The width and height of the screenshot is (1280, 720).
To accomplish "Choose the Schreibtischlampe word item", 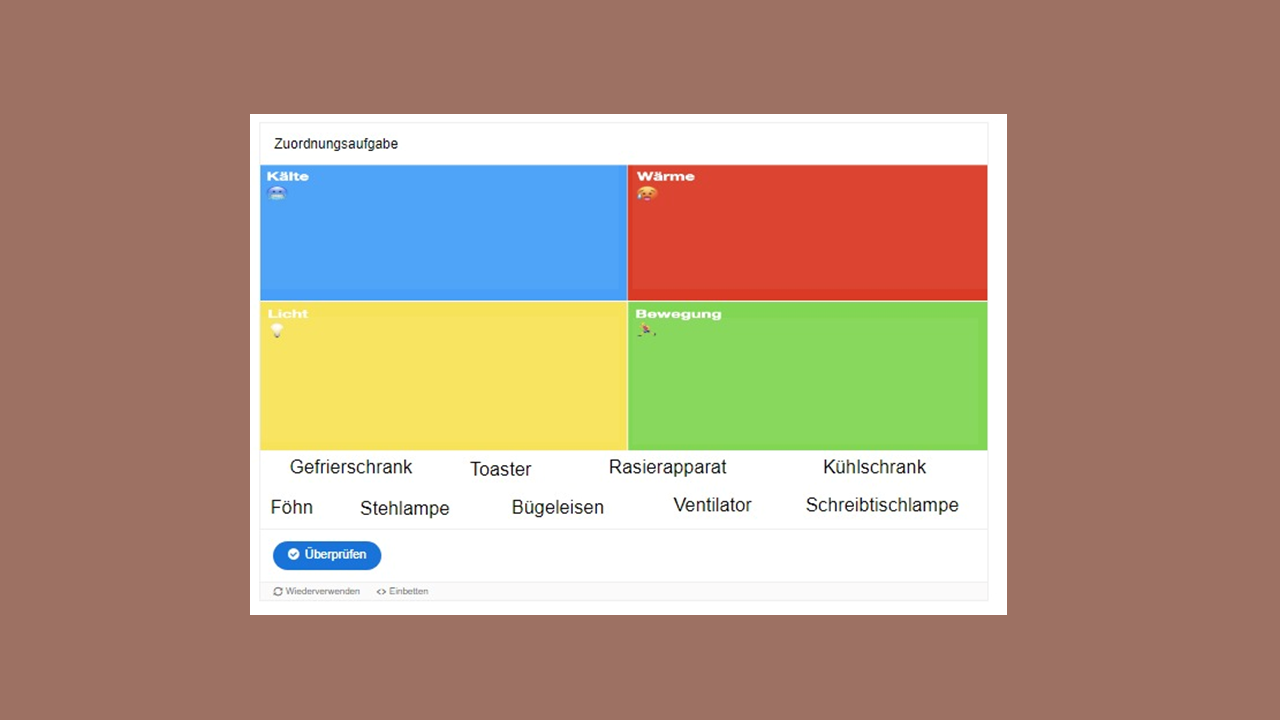I will point(881,505).
